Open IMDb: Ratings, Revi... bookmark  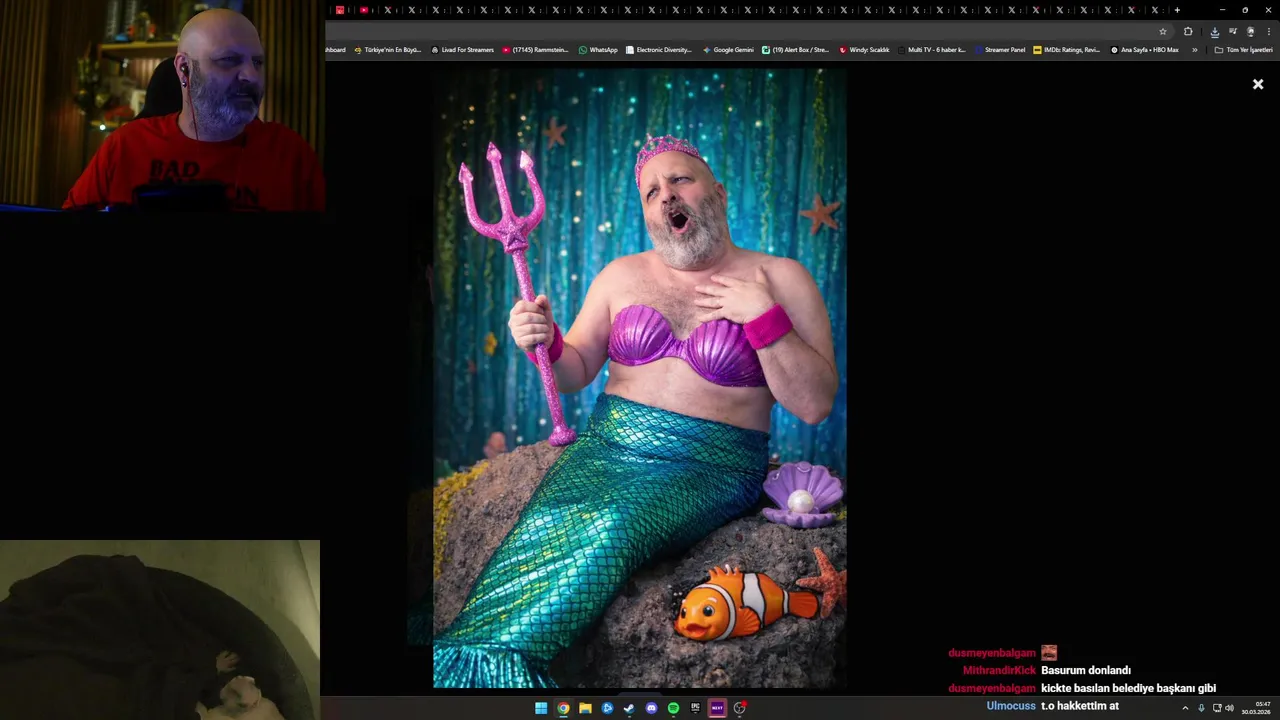[1067, 49]
